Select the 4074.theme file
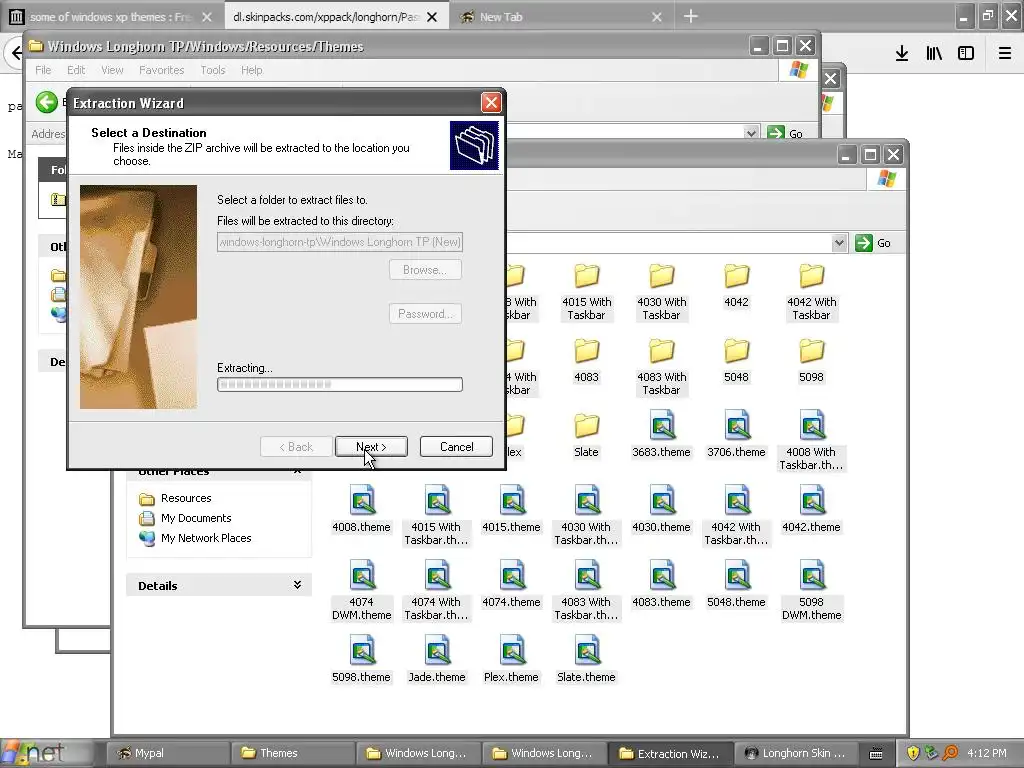 click(511, 584)
